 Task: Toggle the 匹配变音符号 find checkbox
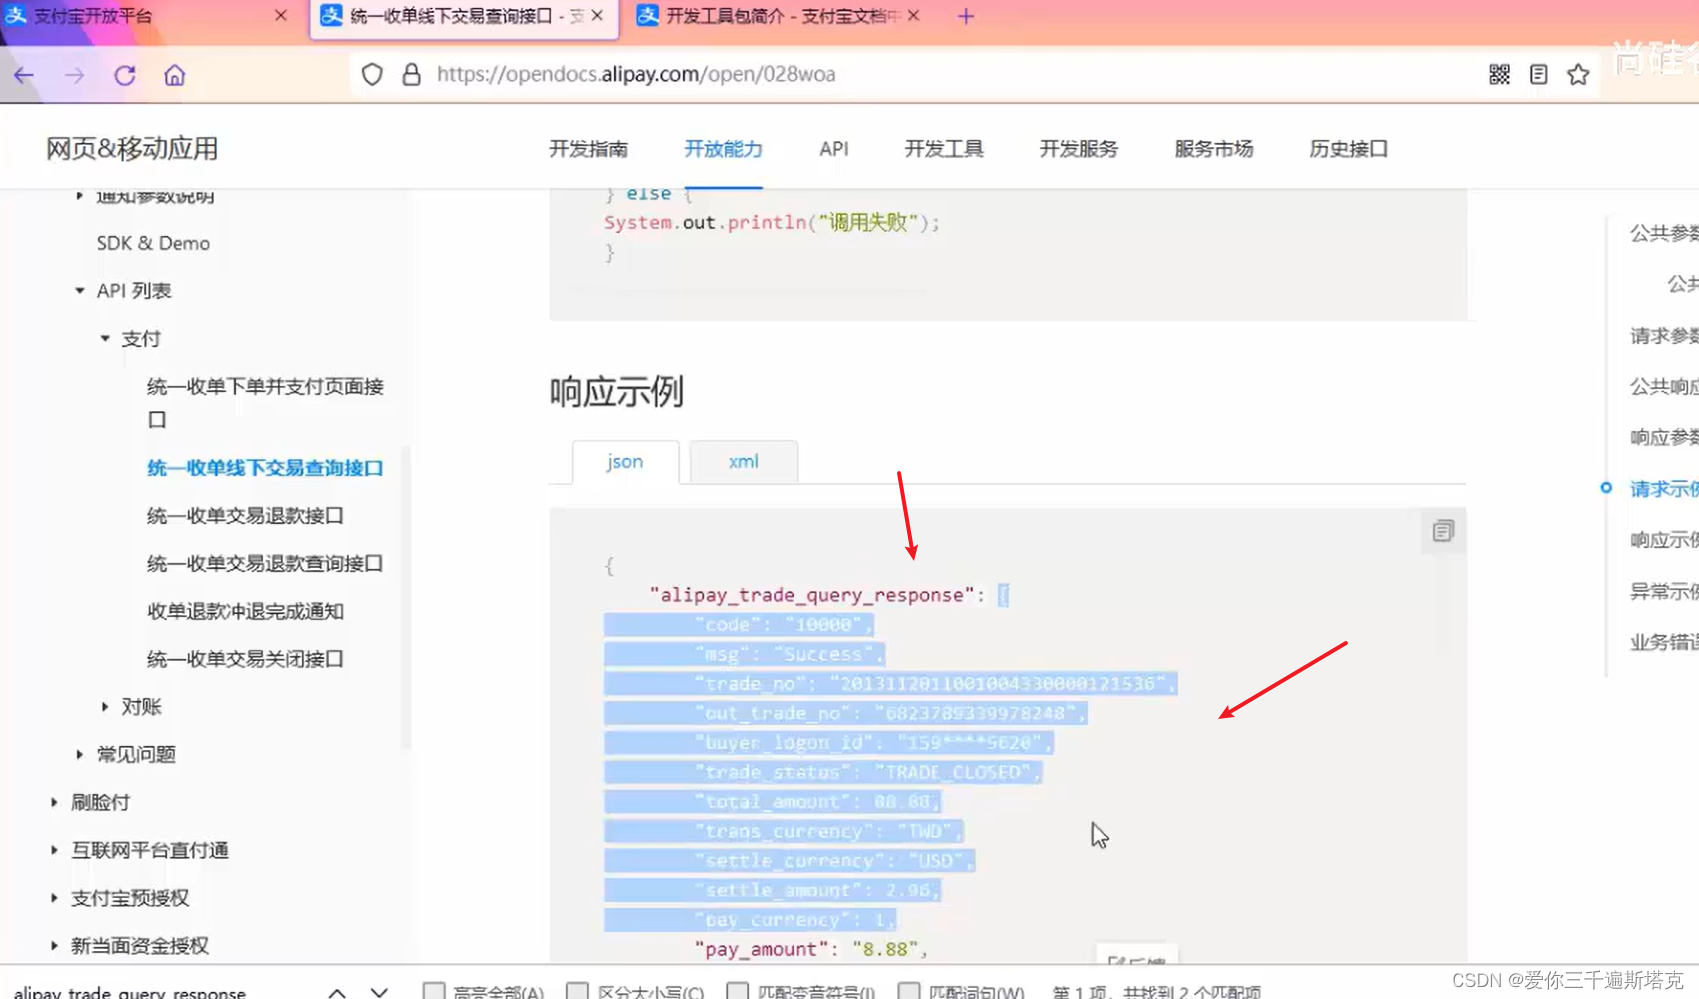(x=737, y=991)
